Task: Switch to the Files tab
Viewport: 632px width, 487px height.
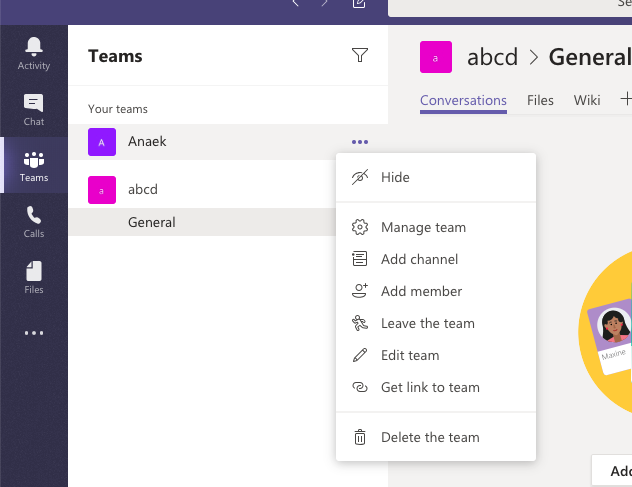Action: 540,100
